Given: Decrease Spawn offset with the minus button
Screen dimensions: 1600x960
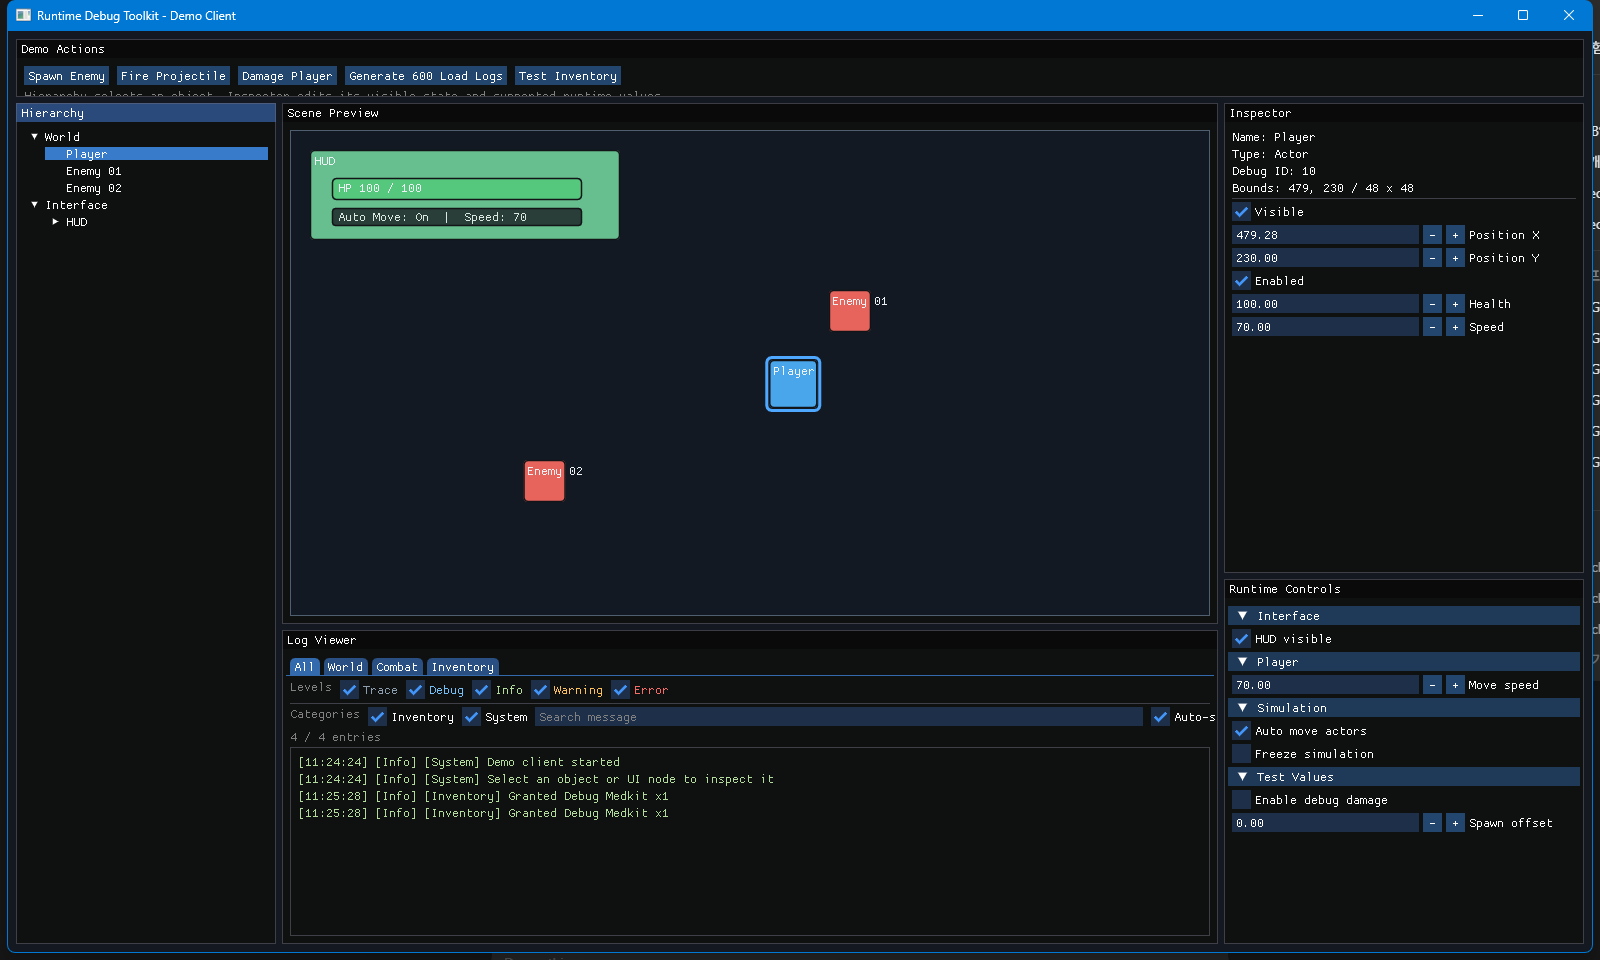Looking at the screenshot, I should click(1432, 823).
